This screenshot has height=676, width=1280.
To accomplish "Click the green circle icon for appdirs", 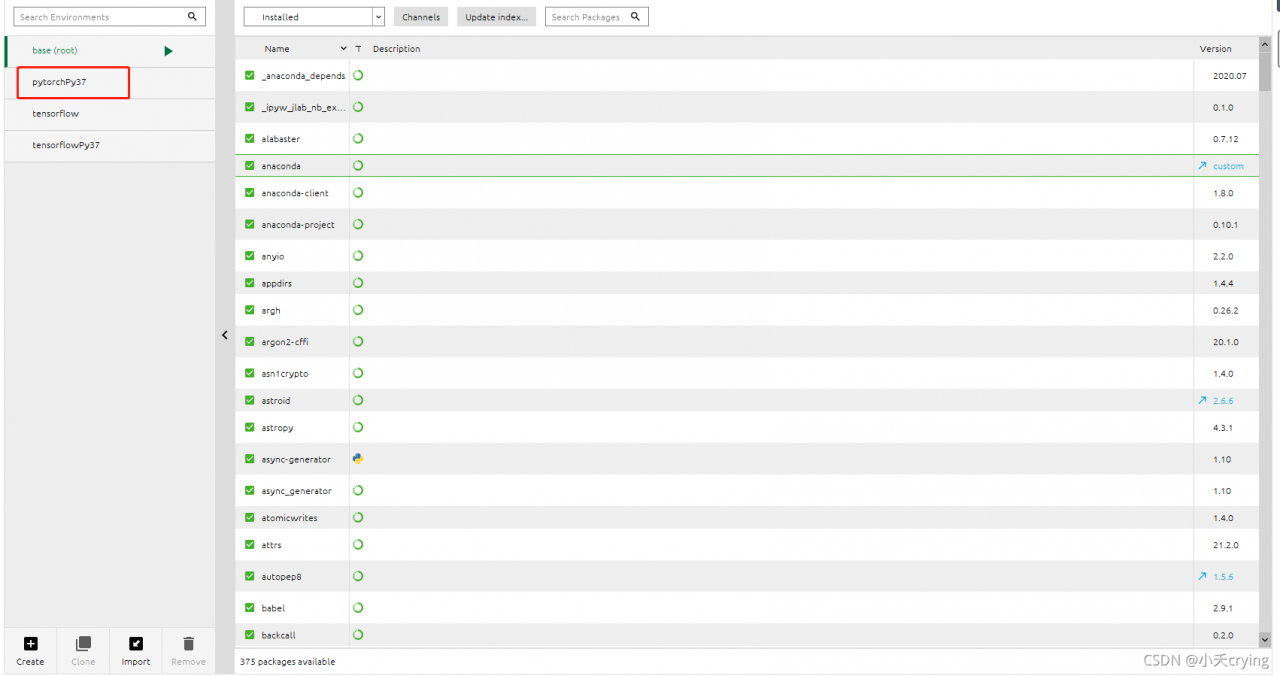I will [358, 283].
